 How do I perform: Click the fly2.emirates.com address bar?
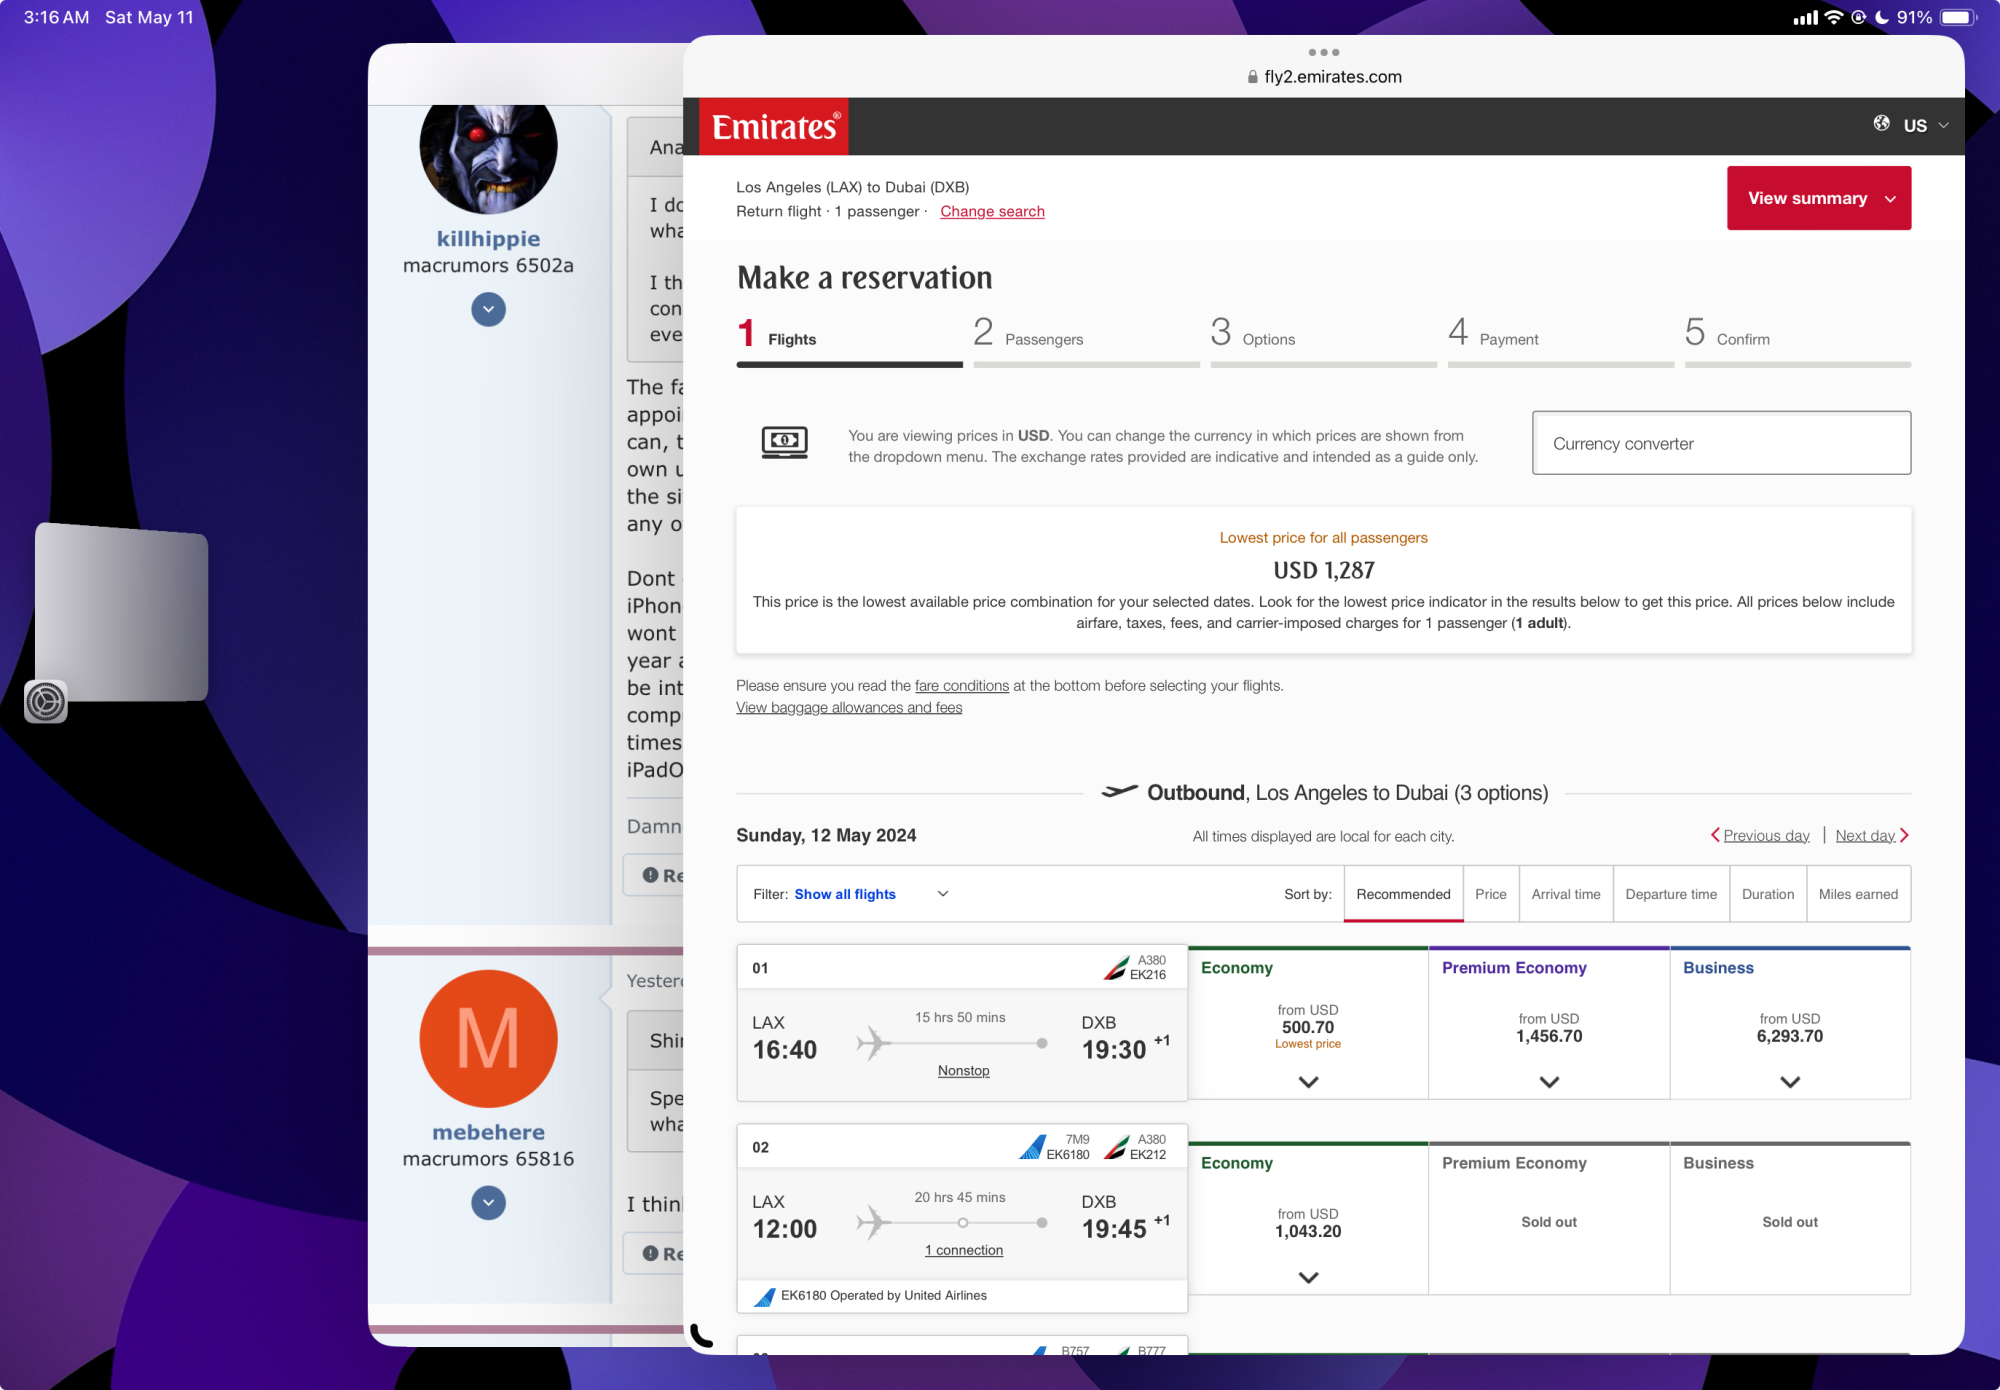point(1323,77)
